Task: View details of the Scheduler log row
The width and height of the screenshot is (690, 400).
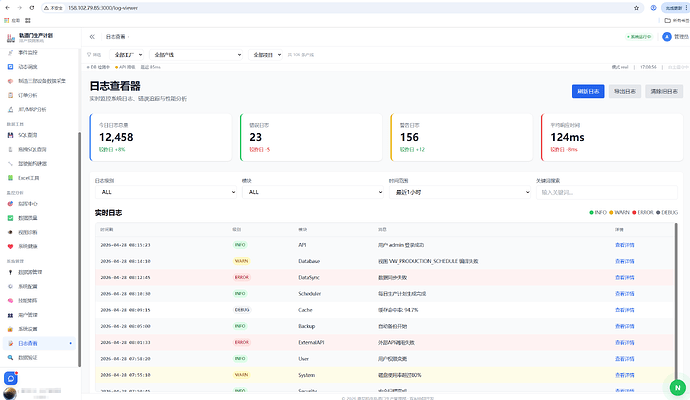Action: [624, 294]
